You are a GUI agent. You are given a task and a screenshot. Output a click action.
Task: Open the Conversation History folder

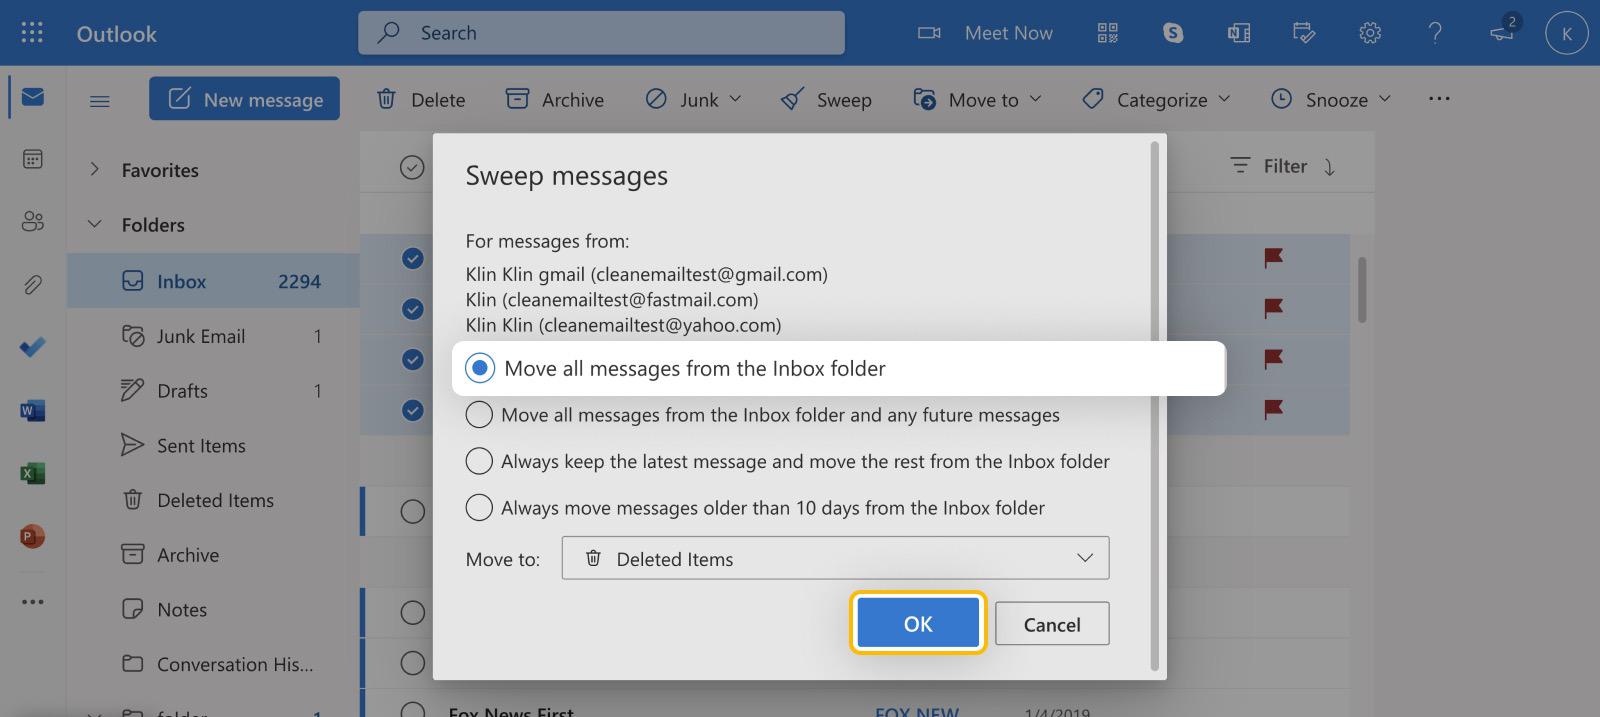point(213,664)
